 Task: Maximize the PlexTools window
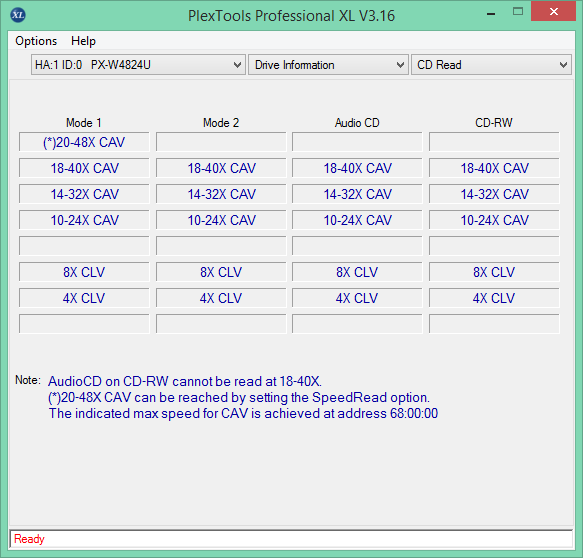(518, 12)
